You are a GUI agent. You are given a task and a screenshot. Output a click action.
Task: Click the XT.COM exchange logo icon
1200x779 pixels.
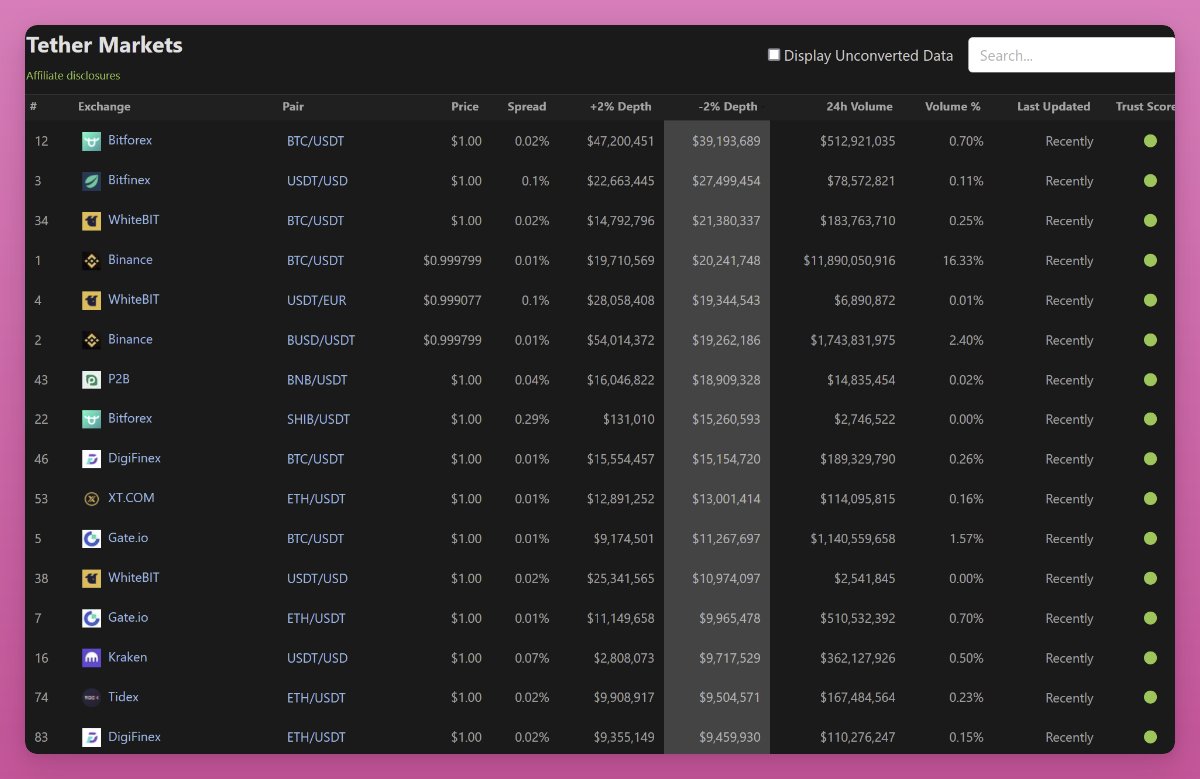tap(91, 499)
